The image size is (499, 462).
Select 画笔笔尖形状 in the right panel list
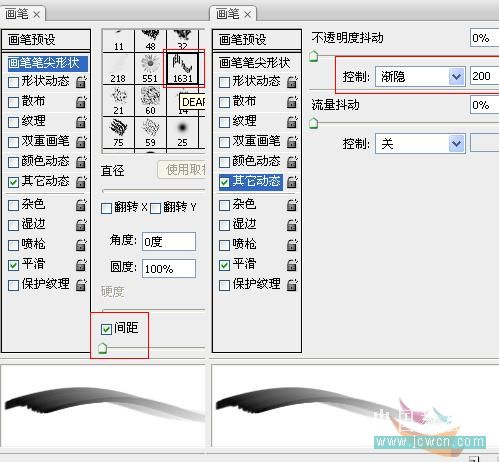[x=255, y=63]
